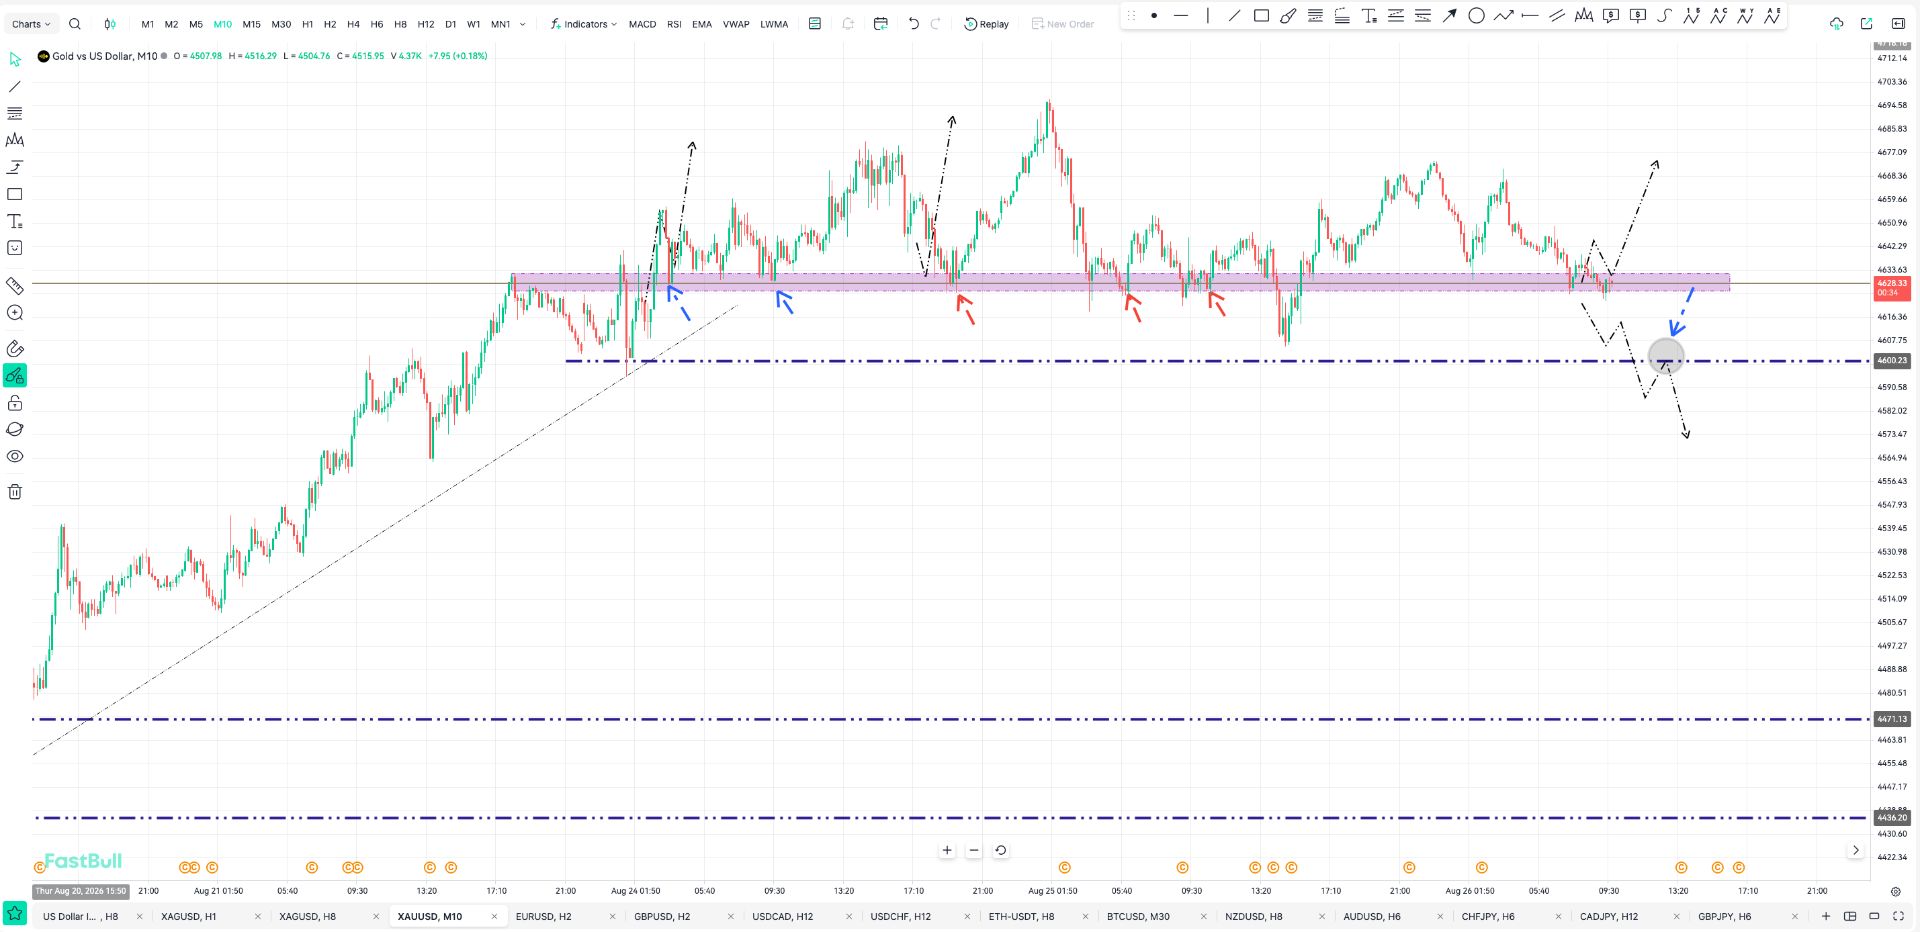Add the MACD indicator
Screen dimensions: 1920x932
click(642, 24)
